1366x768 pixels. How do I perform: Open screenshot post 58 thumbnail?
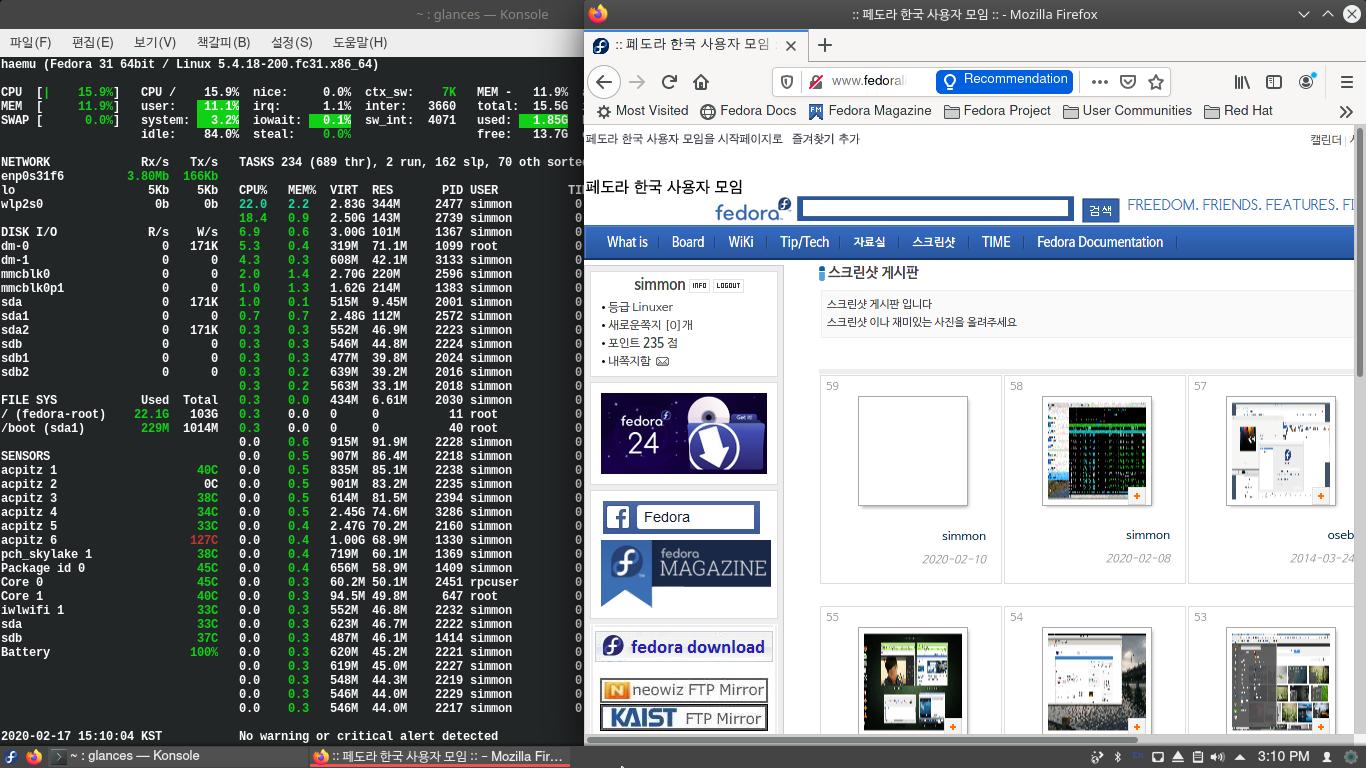(x=1097, y=451)
